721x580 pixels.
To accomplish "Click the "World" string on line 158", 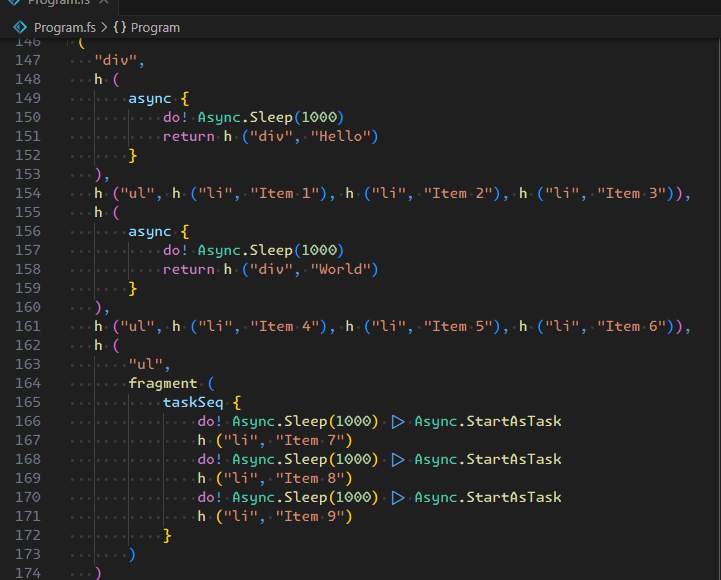I will pyautogui.click(x=339, y=269).
